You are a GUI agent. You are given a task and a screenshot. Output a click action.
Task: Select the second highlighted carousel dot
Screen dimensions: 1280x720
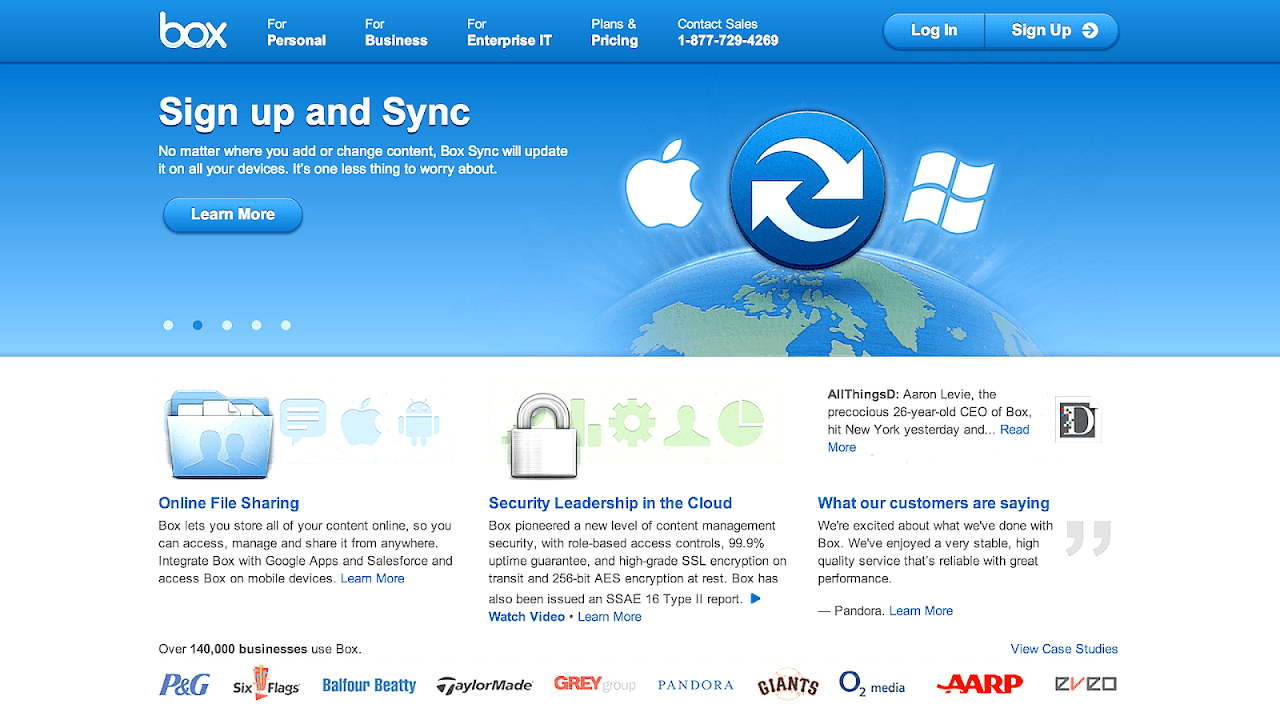pyautogui.click(x=198, y=325)
